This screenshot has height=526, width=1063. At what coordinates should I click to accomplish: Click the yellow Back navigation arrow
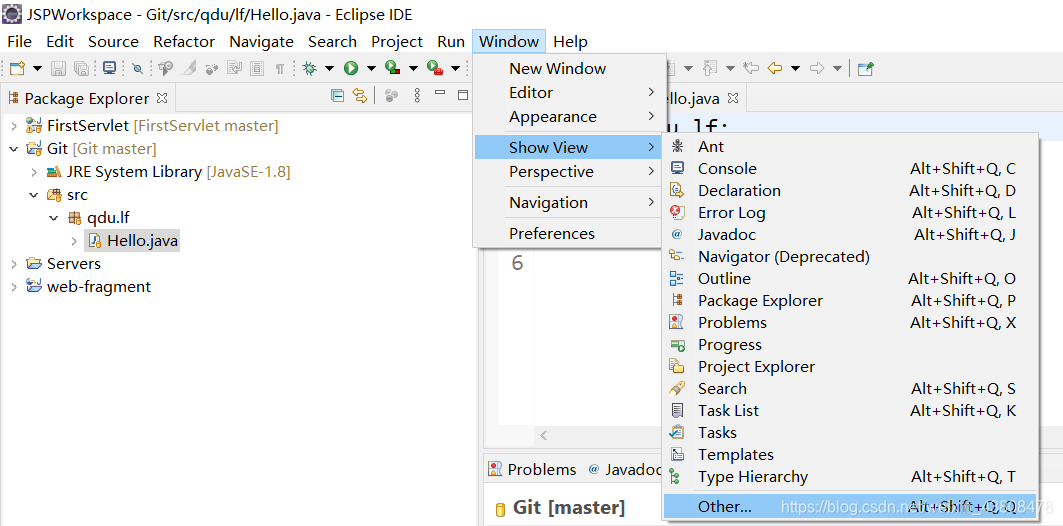click(x=775, y=68)
